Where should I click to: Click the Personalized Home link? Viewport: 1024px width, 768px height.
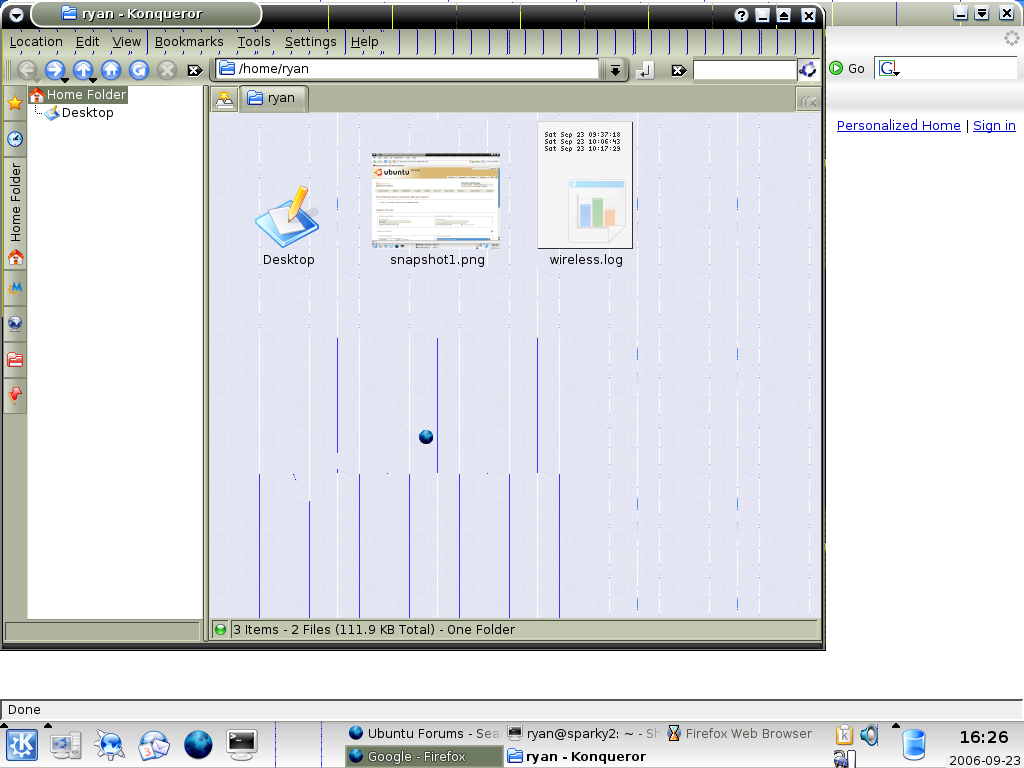[898, 126]
